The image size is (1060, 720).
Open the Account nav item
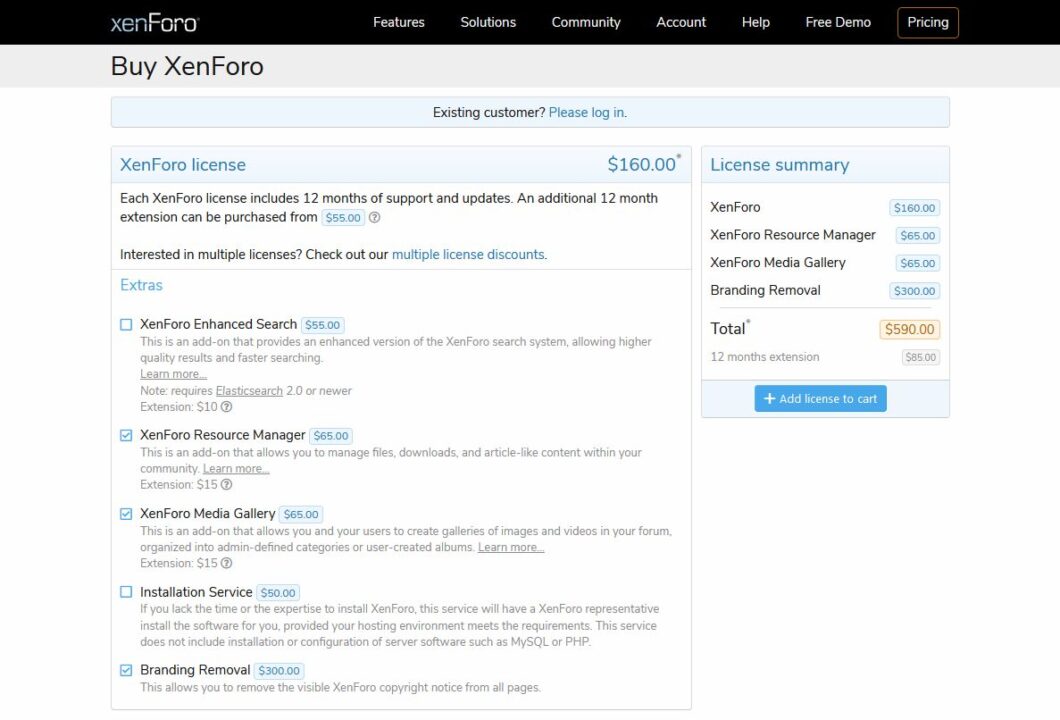[681, 22]
